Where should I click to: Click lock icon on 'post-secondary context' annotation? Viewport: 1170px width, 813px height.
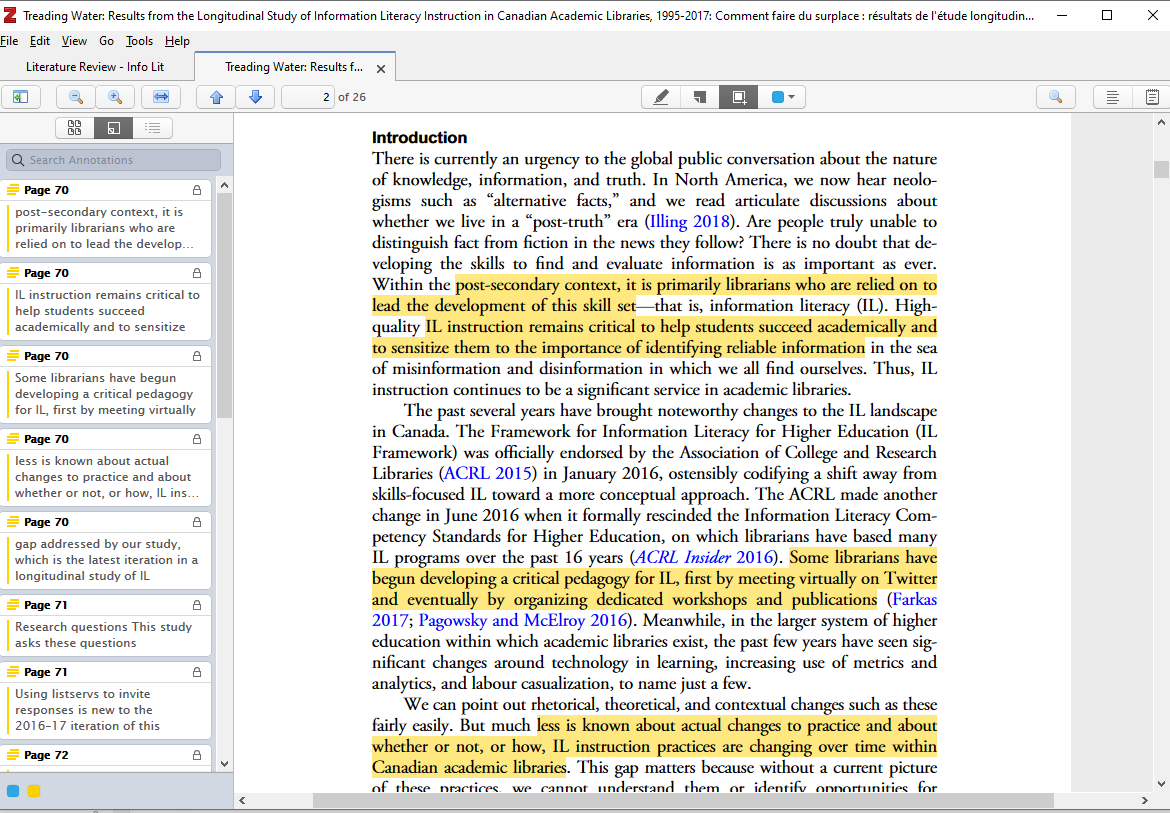(197, 190)
